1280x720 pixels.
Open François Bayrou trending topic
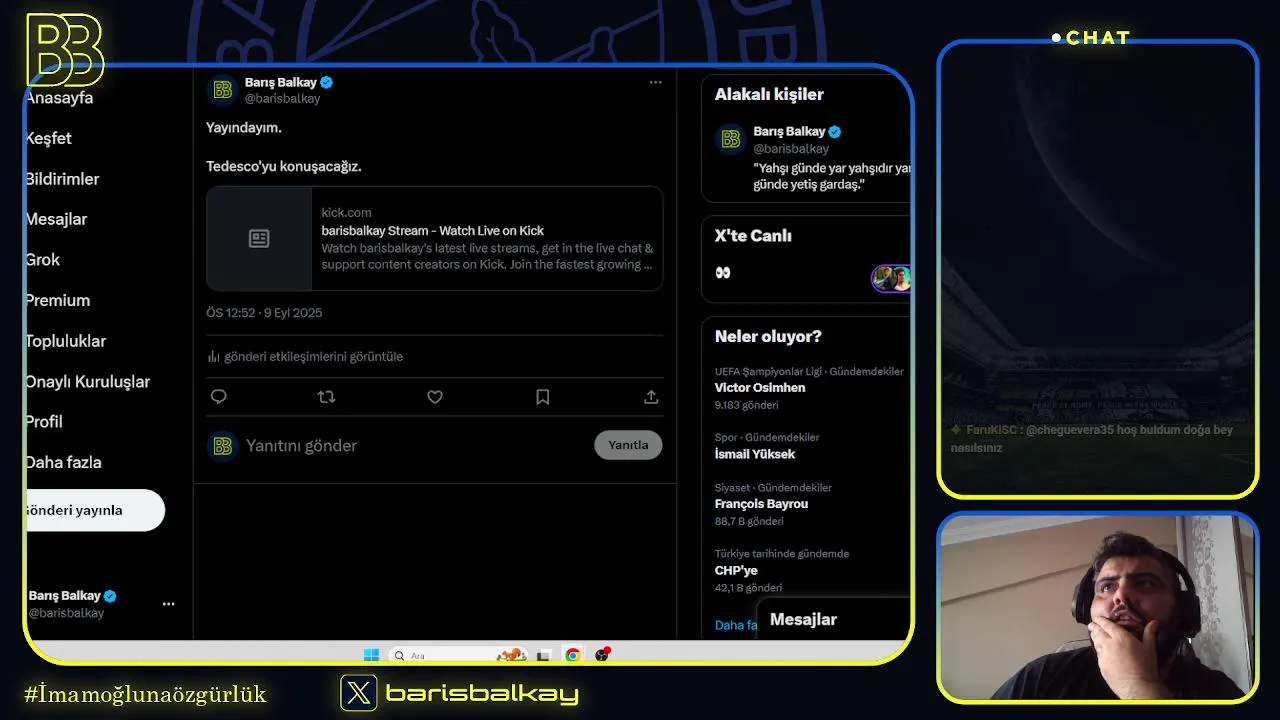[761, 504]
